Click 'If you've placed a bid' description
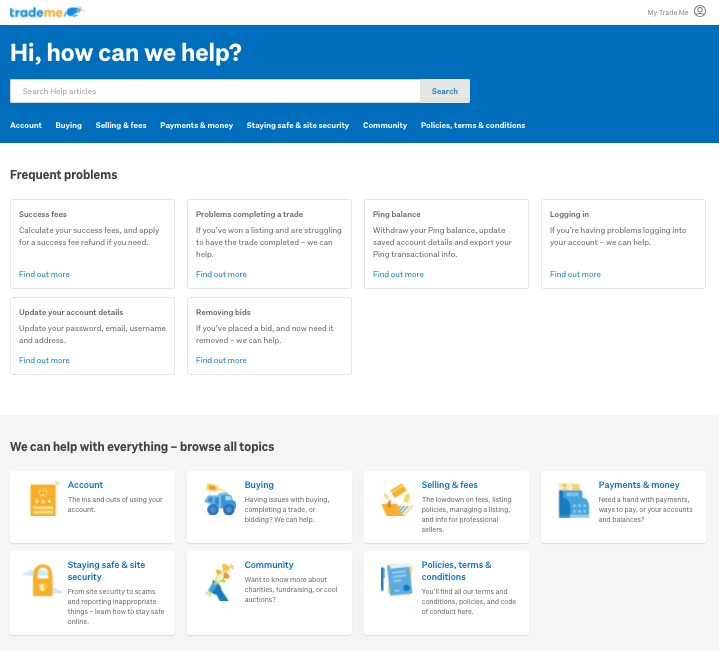 (x=265, y=334)
